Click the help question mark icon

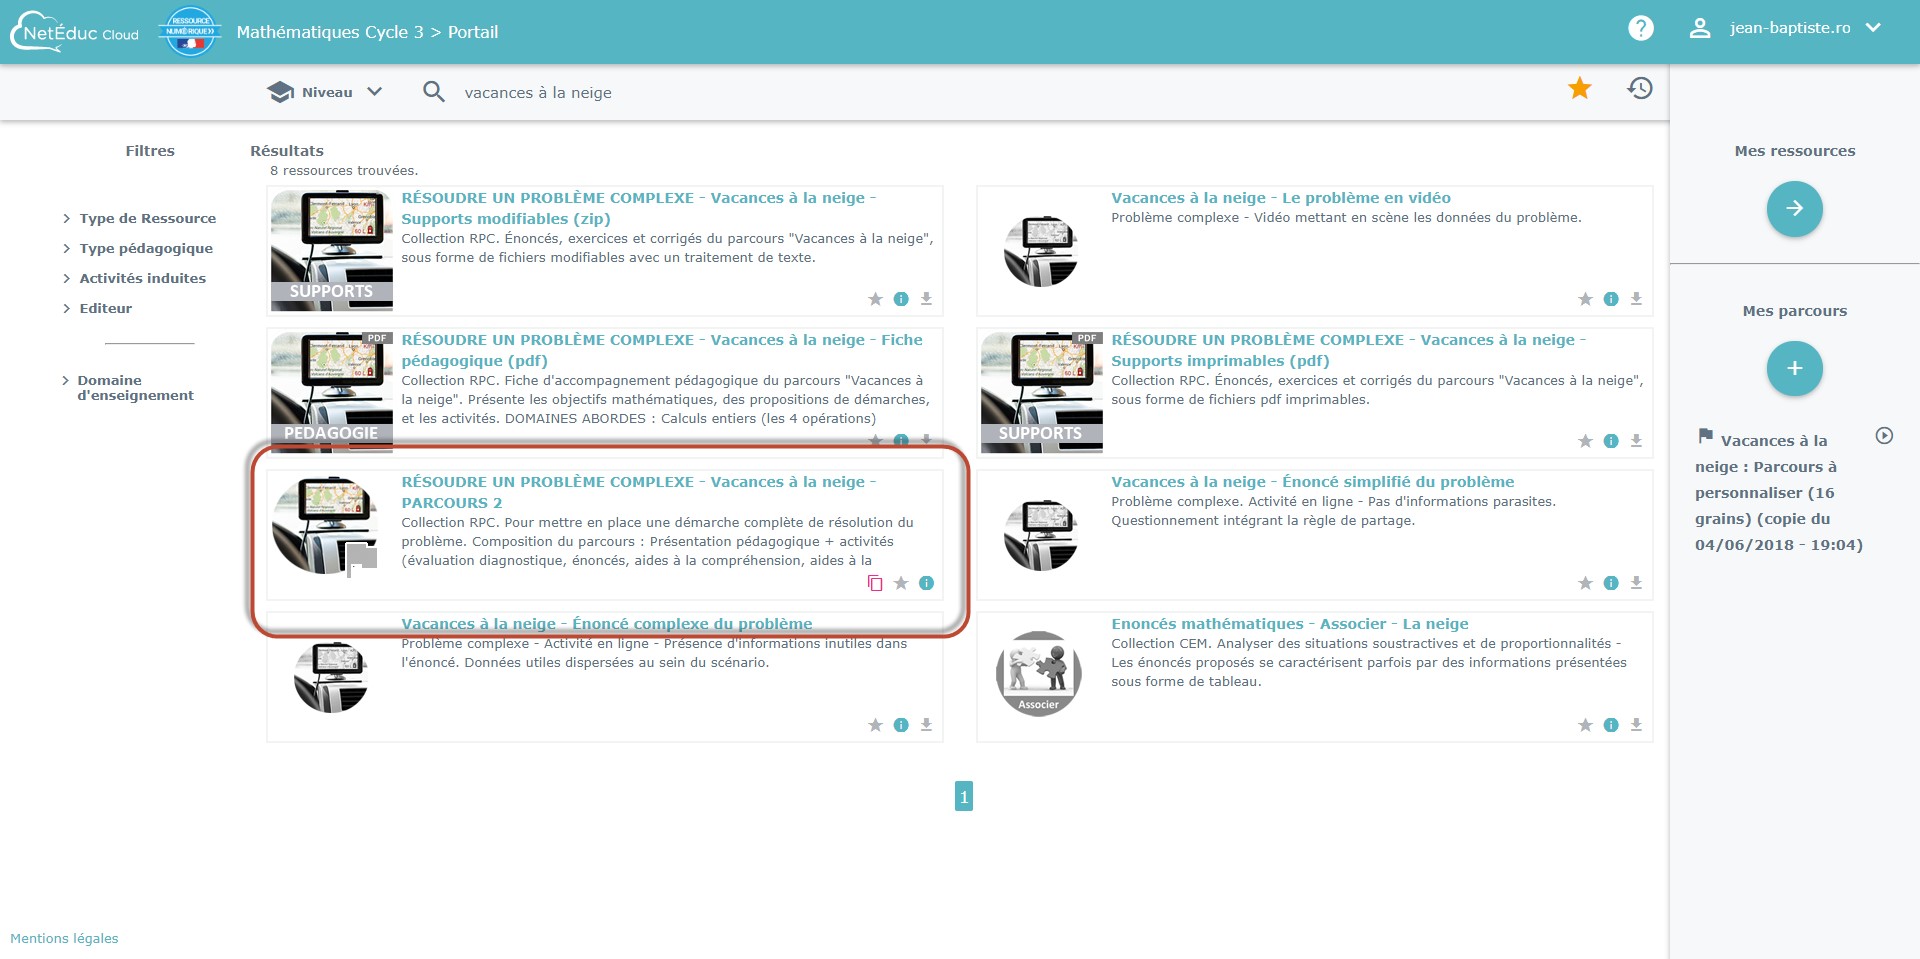(x=1640, y=29)
